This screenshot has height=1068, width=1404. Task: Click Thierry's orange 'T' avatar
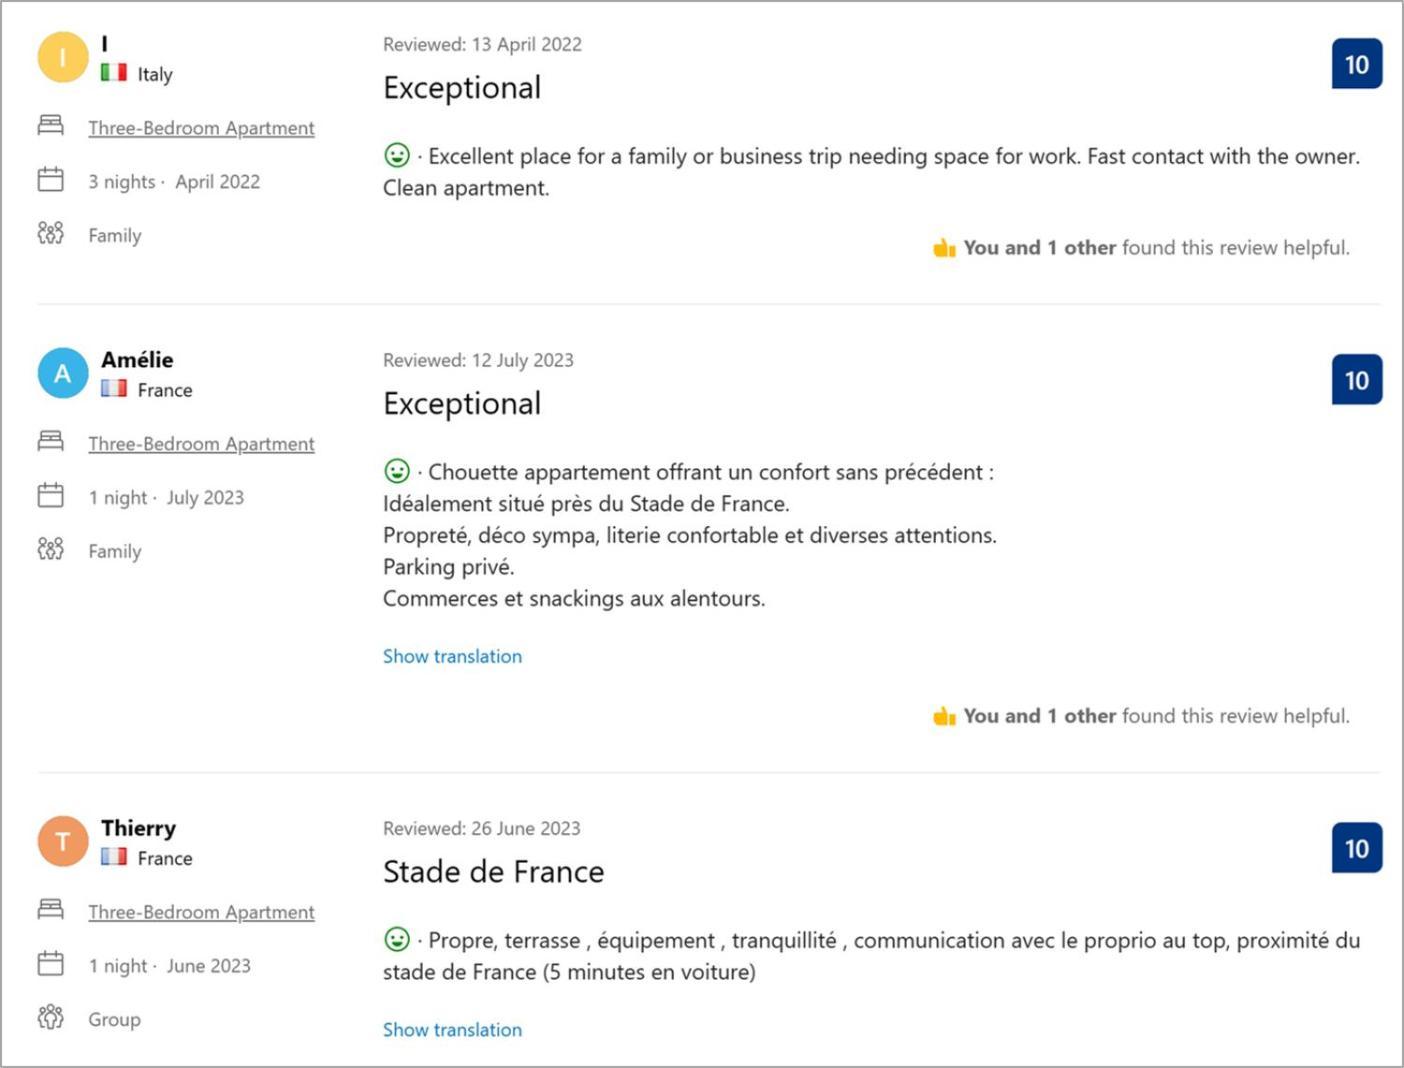[x=63, y=841]
